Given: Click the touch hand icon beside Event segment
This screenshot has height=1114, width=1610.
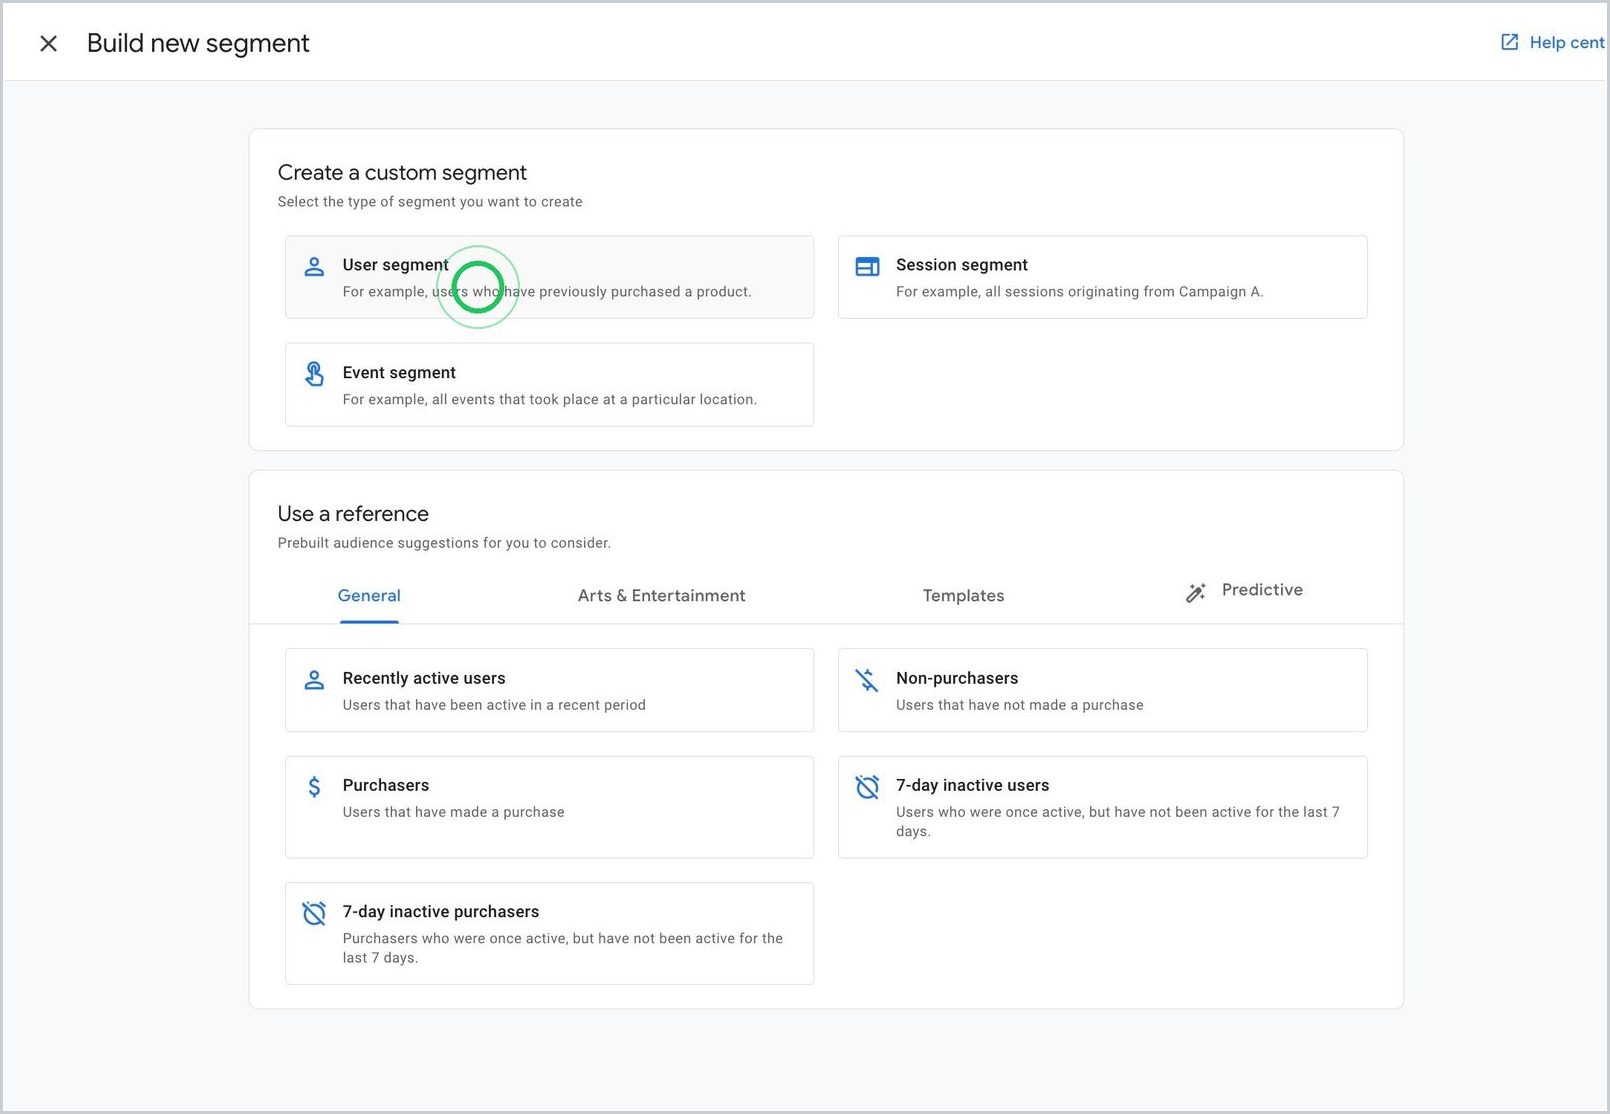Looking at the screenshot, I should 314,374.
